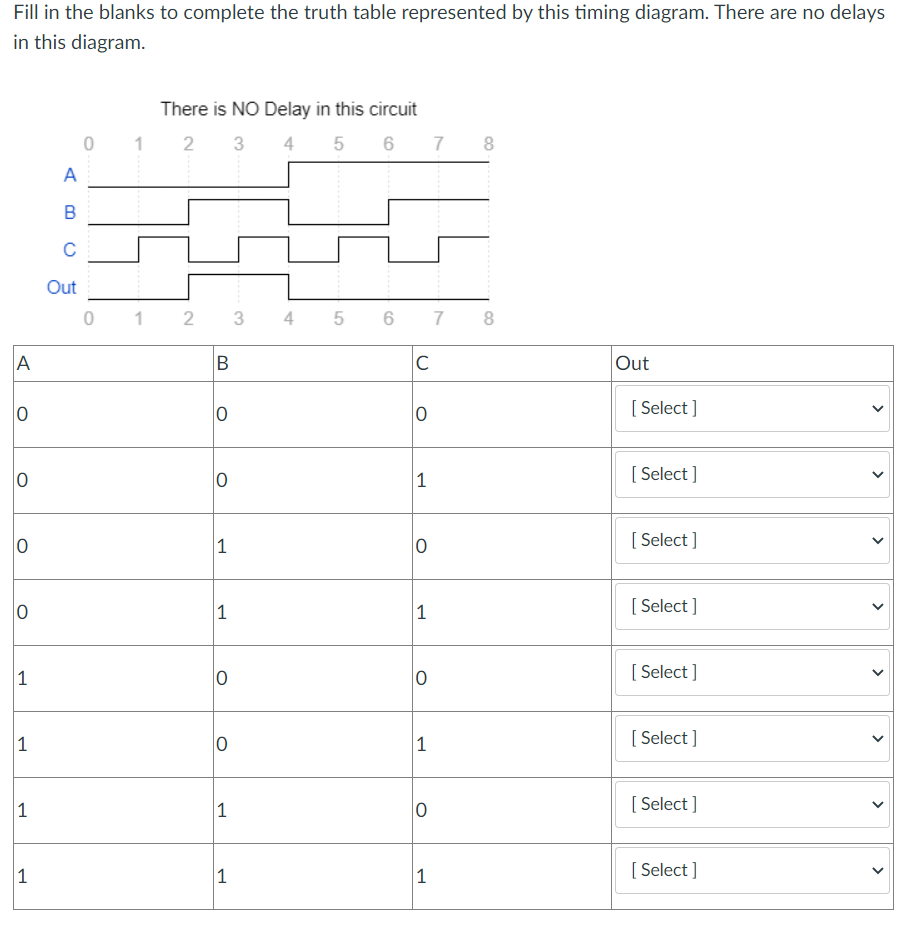This screenshot has width=906, height=925.
Task: Click the first [Select] placeholder text
Action: pos(663,407)
